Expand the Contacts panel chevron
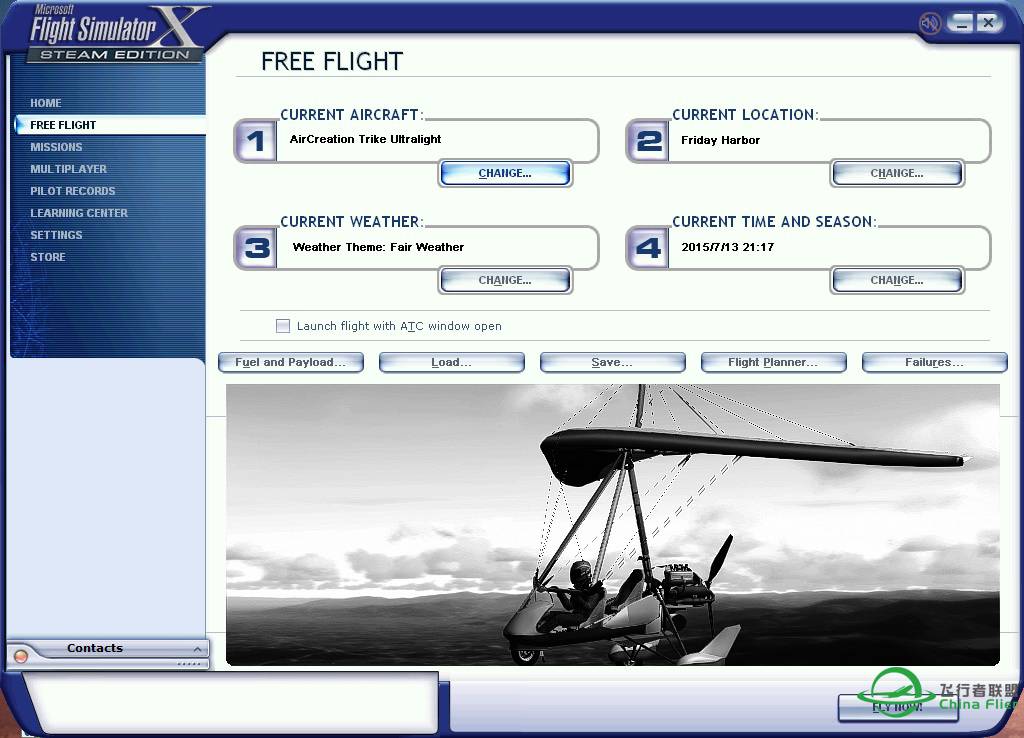This screenshot has width=1024, height=738. (x=197, y=649)
